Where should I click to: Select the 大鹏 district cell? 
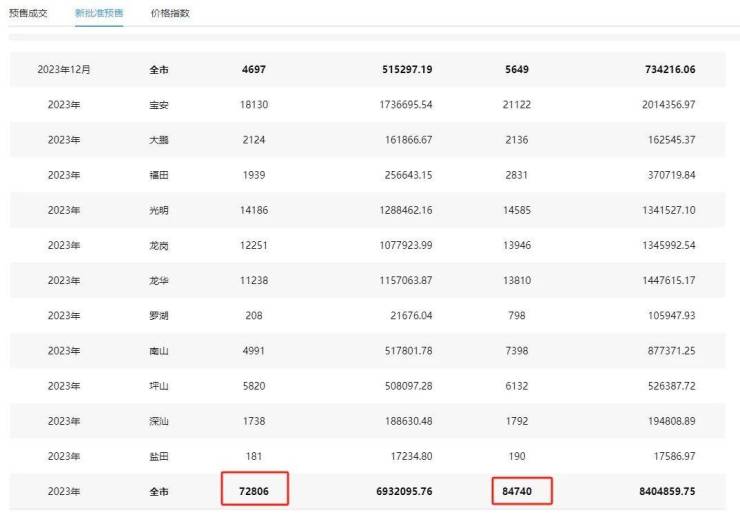click(x=159, y=140)
